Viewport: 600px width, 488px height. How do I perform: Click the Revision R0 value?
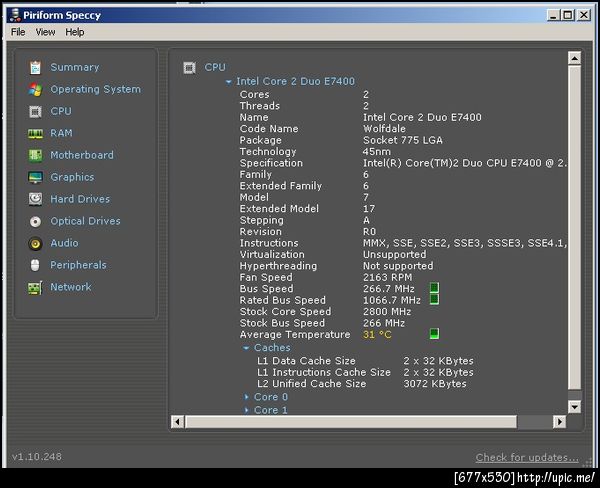coord(369,232)
